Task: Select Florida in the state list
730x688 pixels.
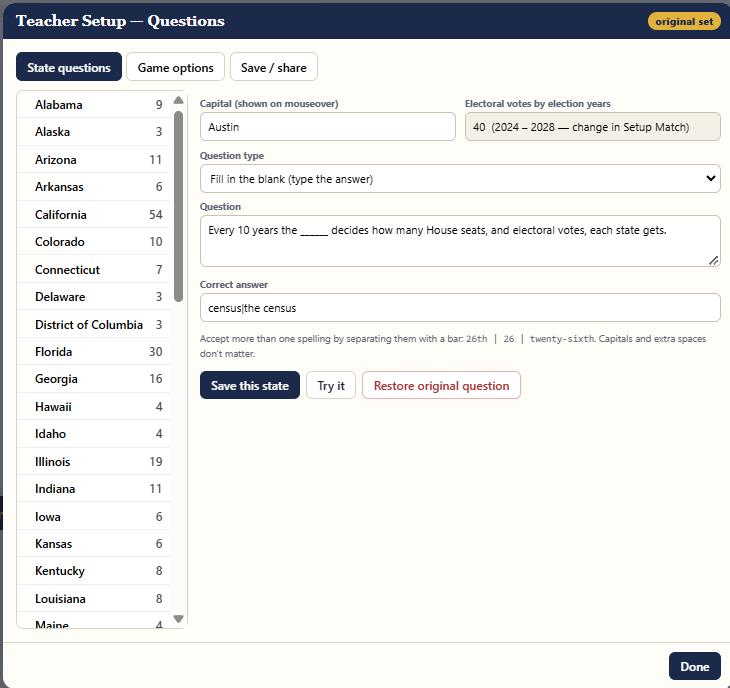Action: (94, 351)
